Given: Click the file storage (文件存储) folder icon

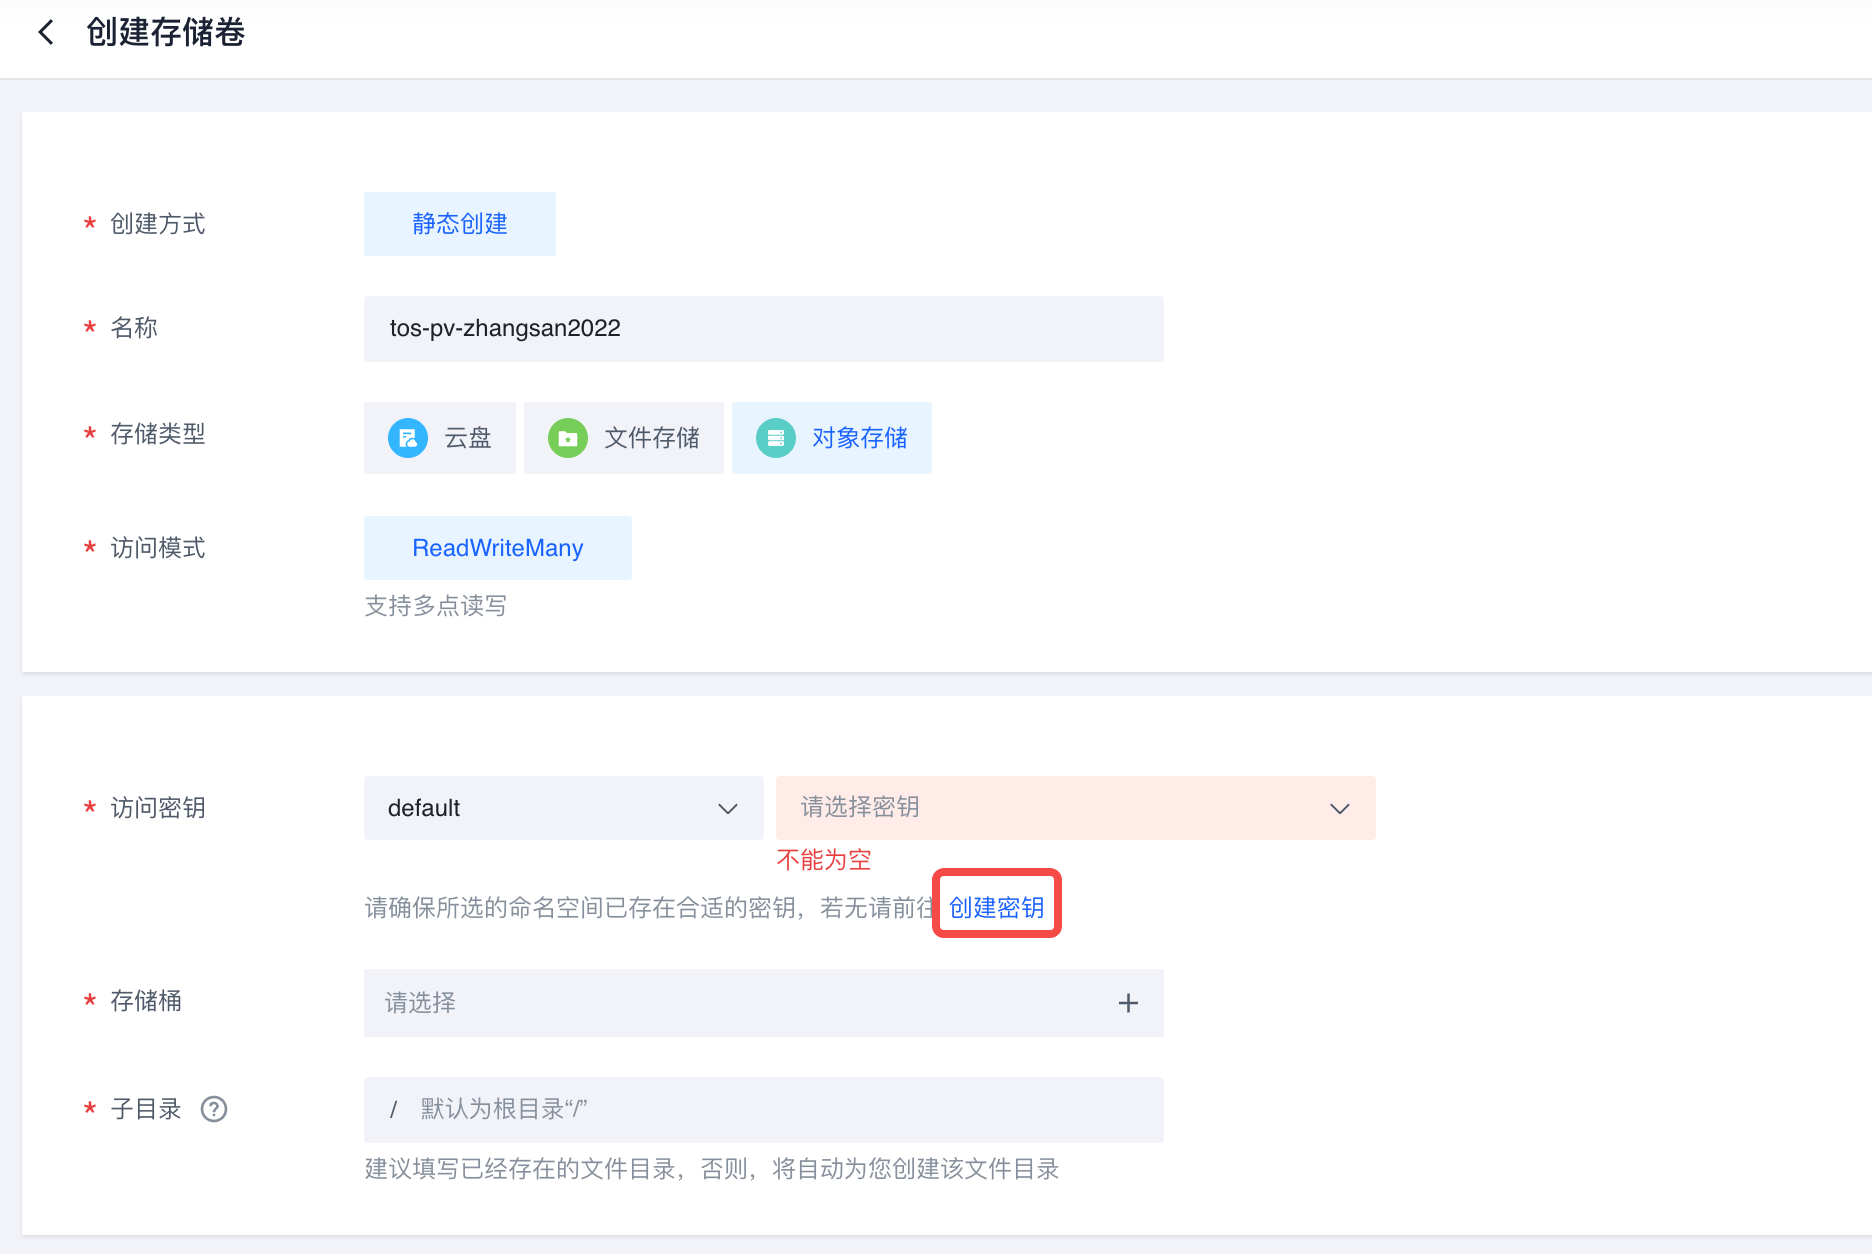Looking at the screenshot, I should pyautogui.click(x=568, y=438).
